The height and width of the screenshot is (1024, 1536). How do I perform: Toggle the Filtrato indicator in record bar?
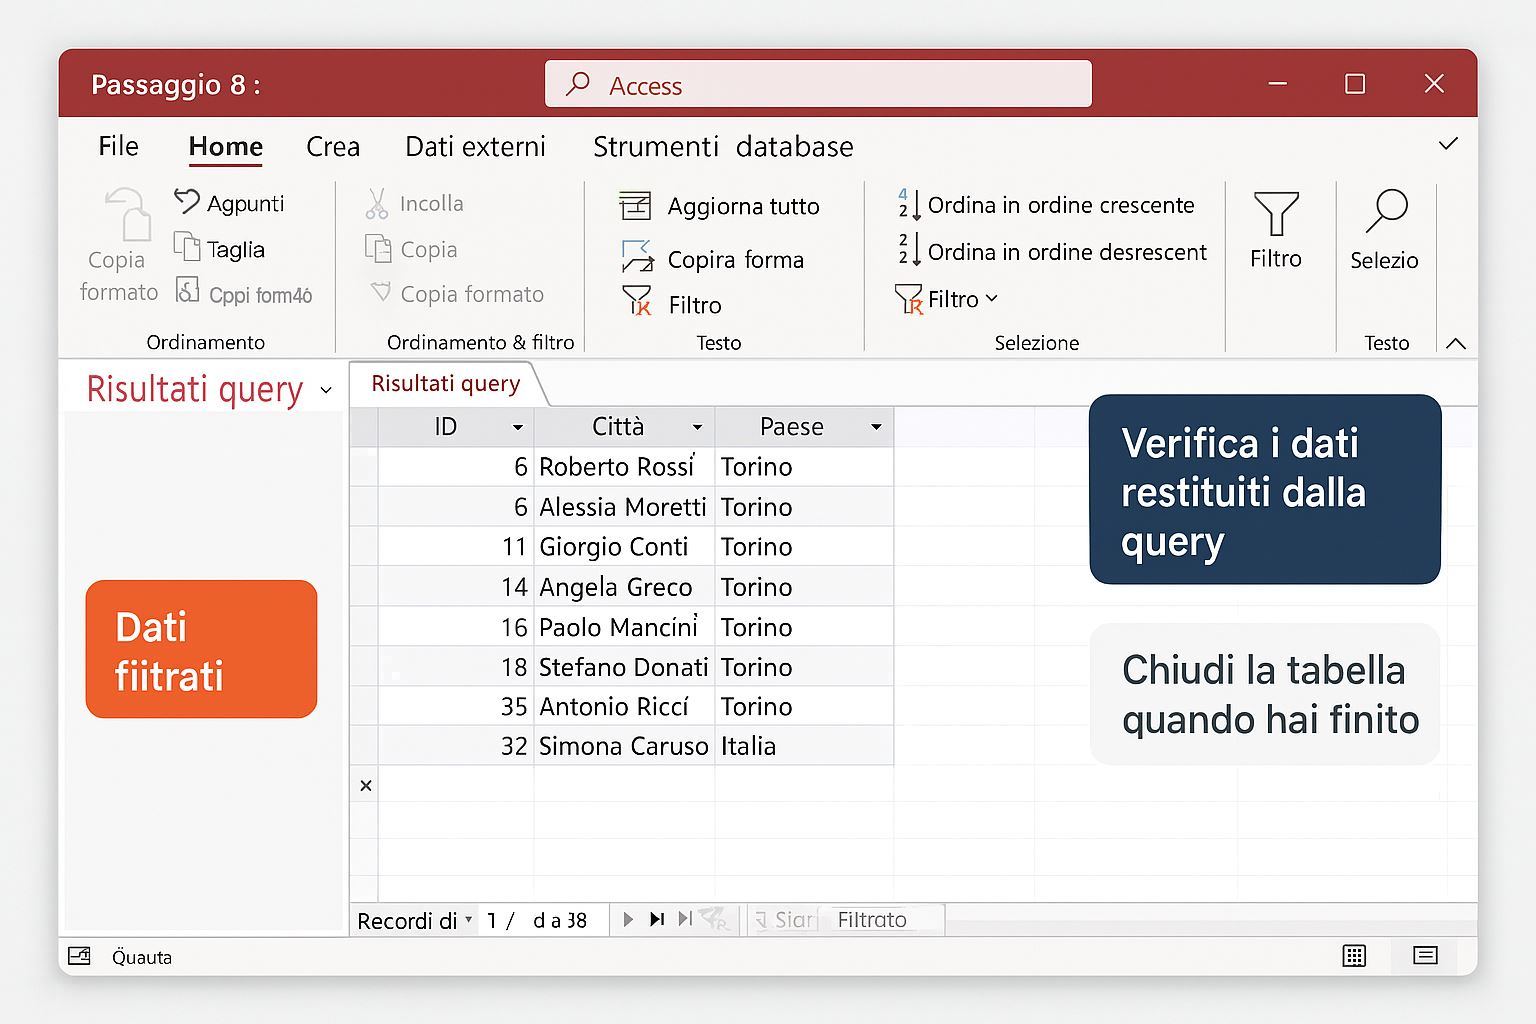point(872,920)
